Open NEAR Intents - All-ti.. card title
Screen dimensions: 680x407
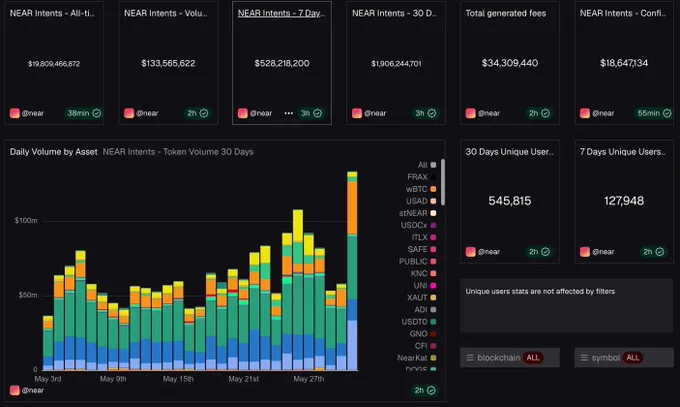point(52,13)
